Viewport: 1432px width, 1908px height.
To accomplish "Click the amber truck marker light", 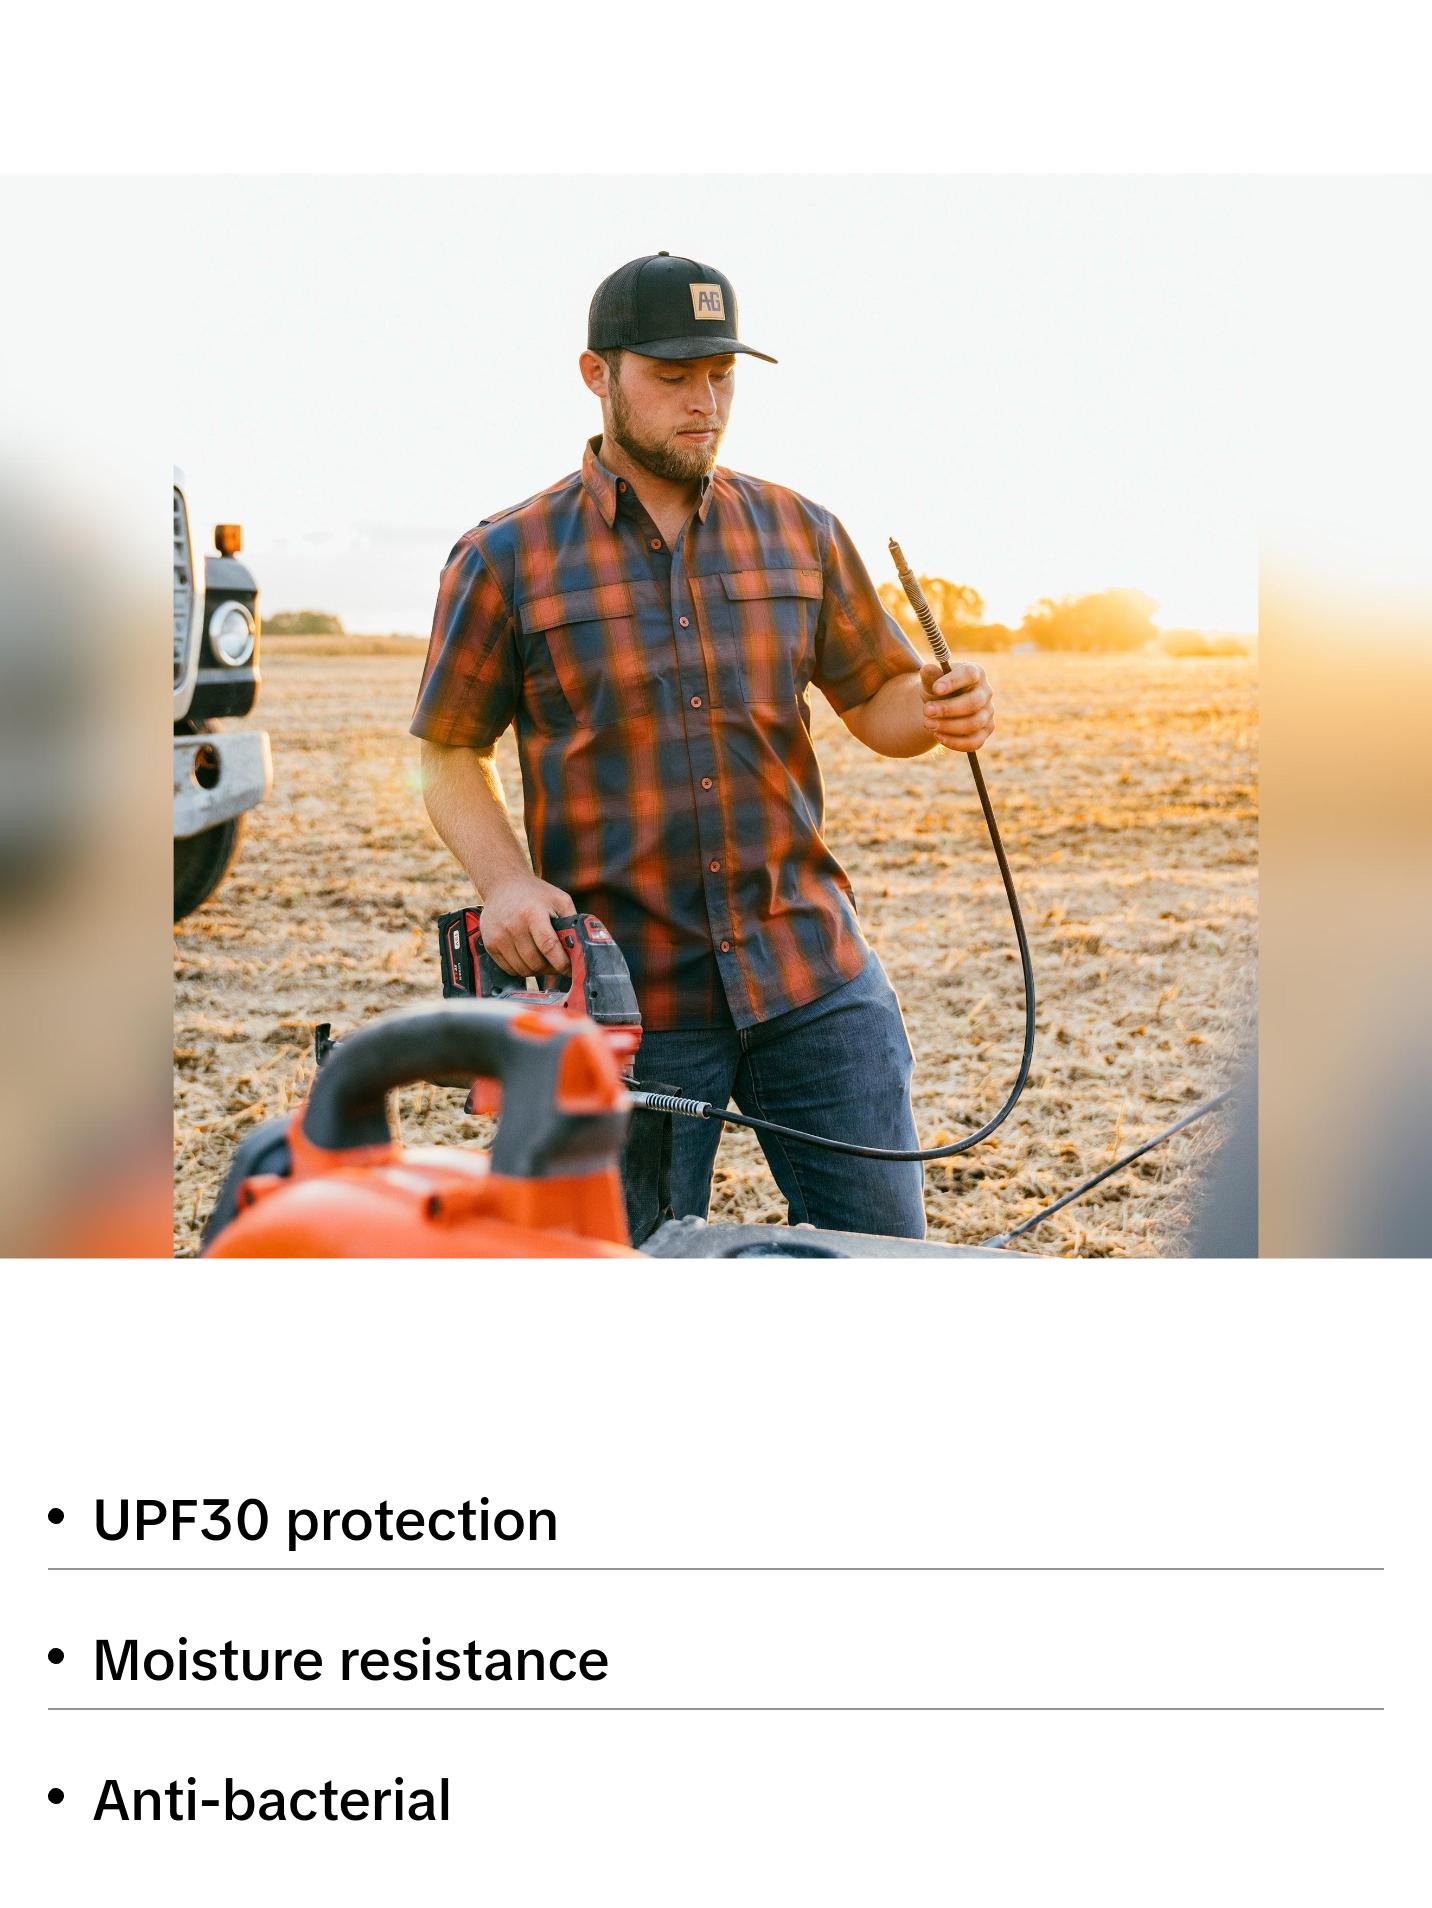I will tap(229, 539).
